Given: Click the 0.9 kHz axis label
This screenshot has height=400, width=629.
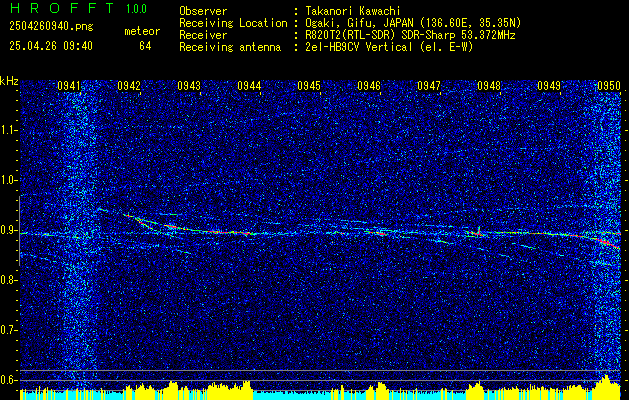Looking at the screenshot, I should pyautogui.click(x=9, y=230).
